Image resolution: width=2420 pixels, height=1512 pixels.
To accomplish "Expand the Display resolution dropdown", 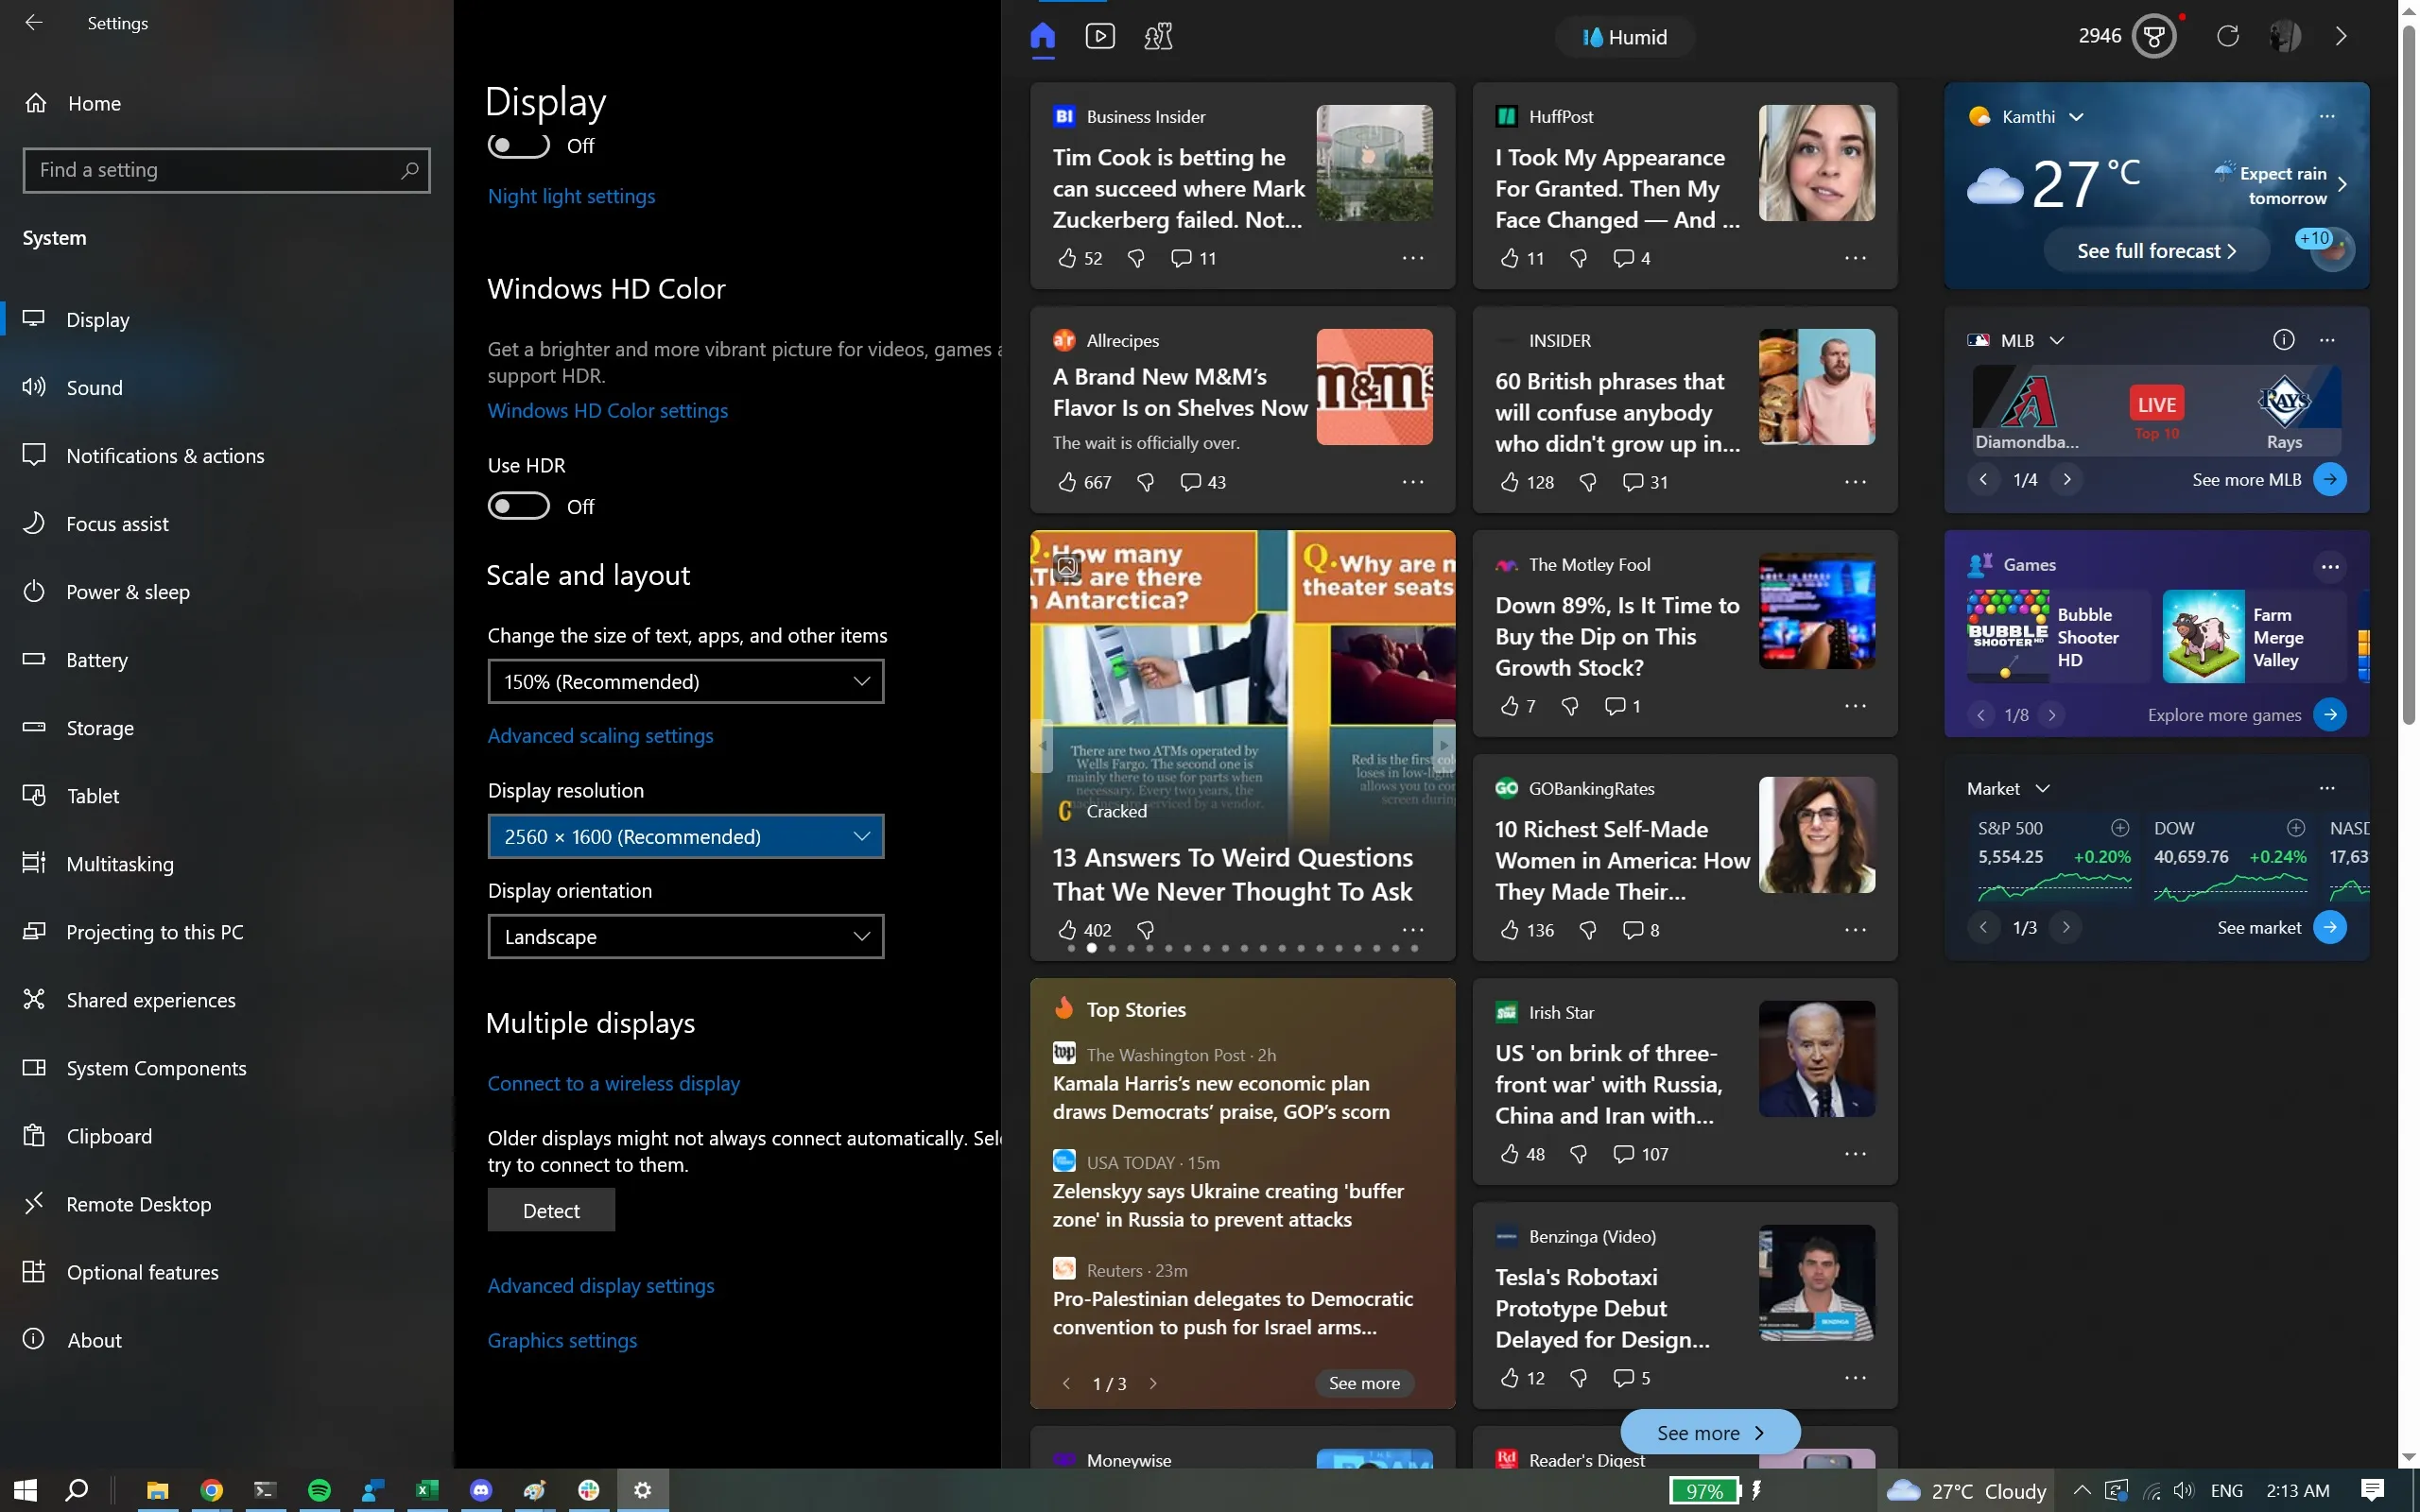I will pyautogui.click(x=684, y=834).
